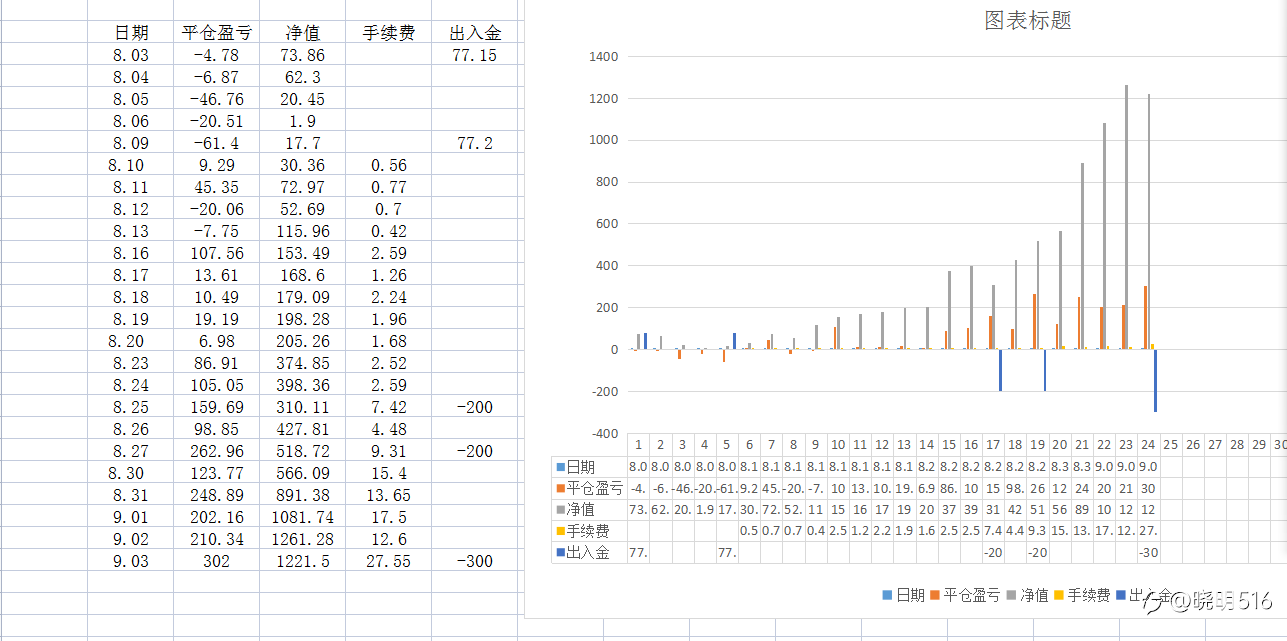
Task: Click the 手续费 legend entry below the chart
Action: [1081, 595]
